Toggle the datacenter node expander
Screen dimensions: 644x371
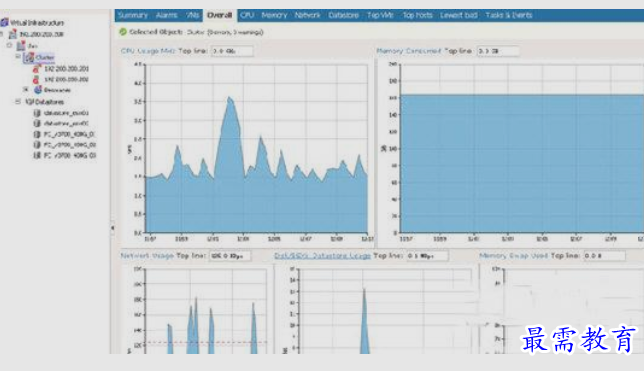[9, 45]
